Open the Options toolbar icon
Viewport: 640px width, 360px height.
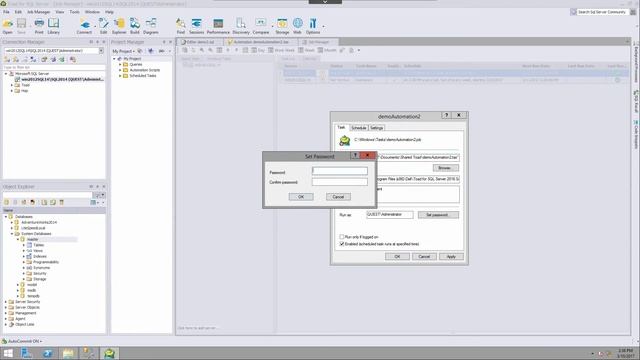tap(313, 26)
